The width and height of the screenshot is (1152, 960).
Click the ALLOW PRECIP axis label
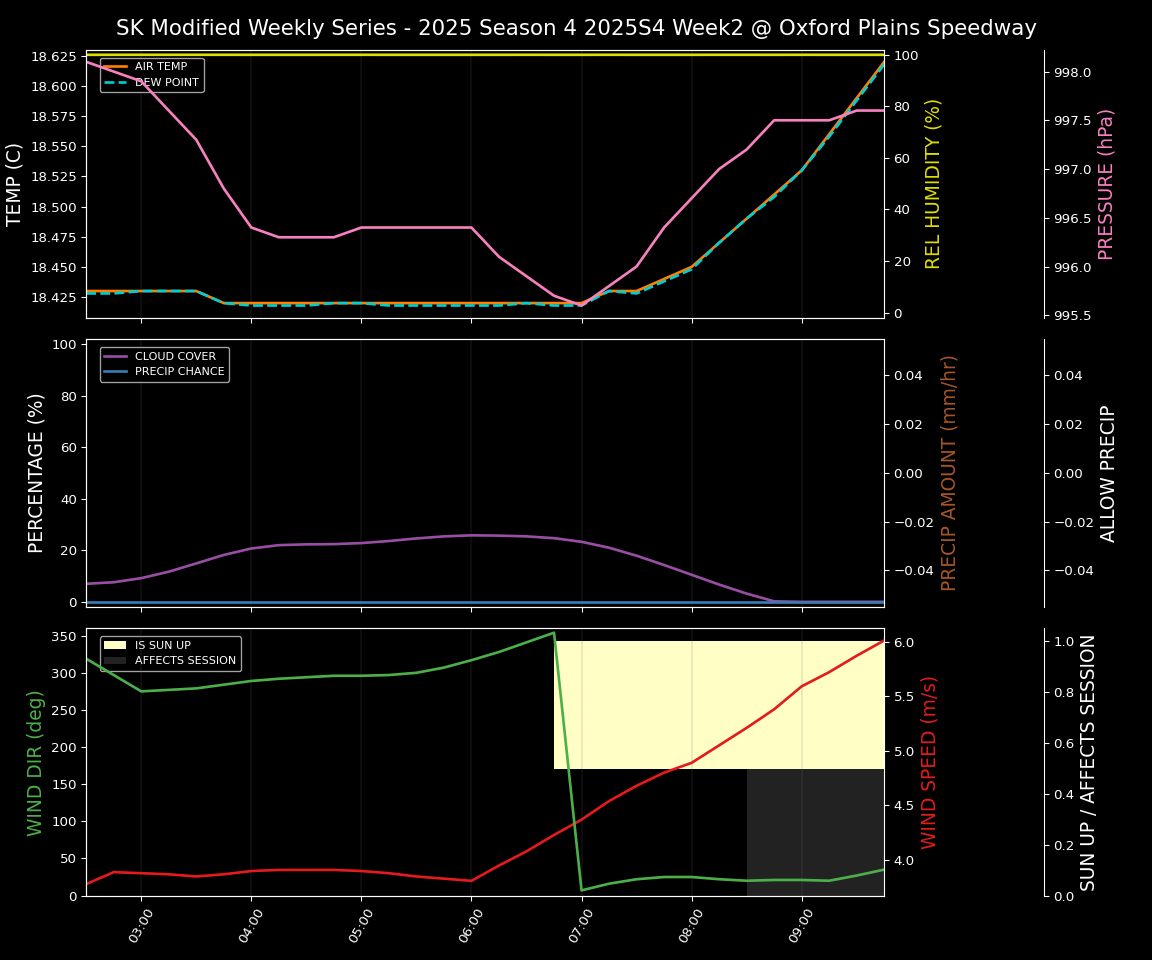click(x=1108, y=473)
